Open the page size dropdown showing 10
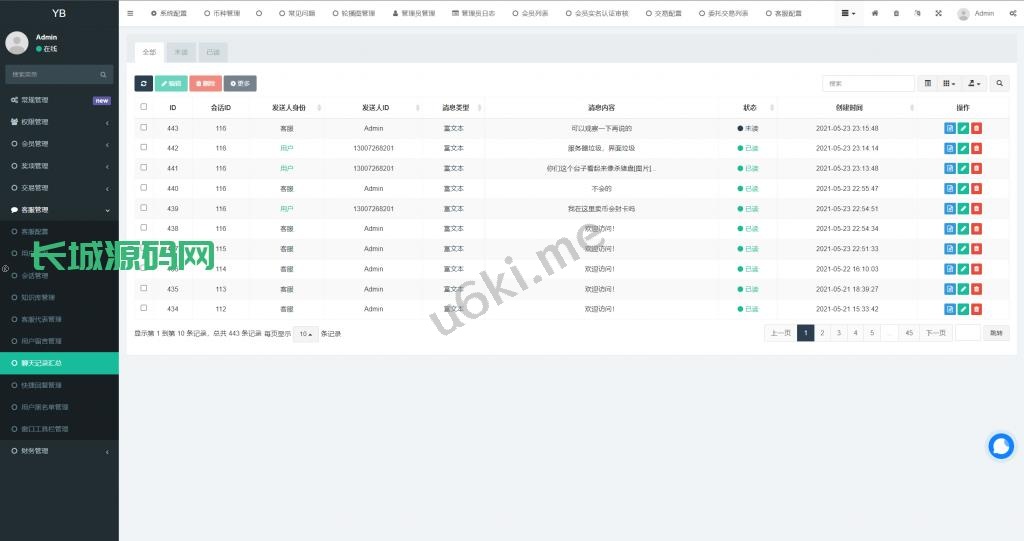Screen dimensions: 1024x541 coord(305,334)
